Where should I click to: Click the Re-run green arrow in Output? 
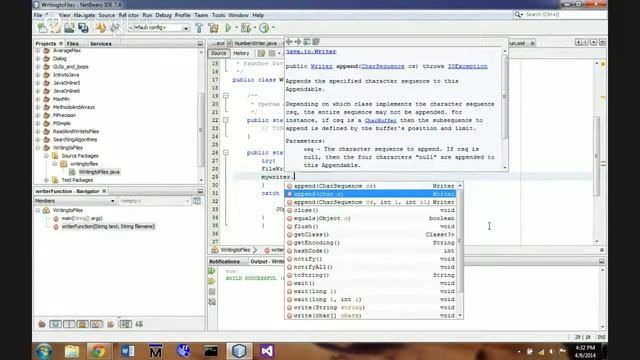click(x=212, y=271)
